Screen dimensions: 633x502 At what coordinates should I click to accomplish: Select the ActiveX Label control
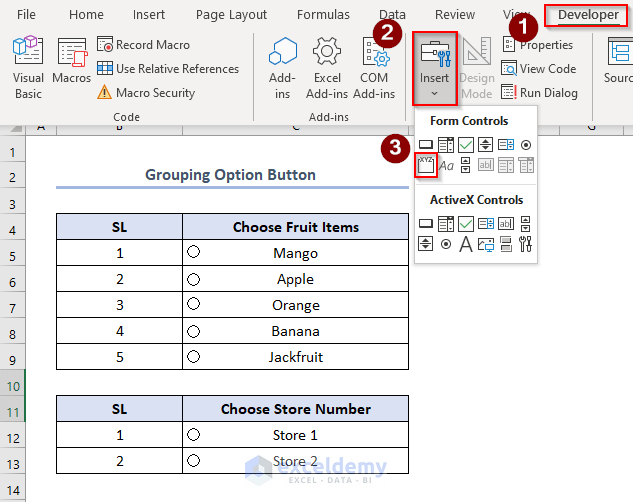coord(466,243)
